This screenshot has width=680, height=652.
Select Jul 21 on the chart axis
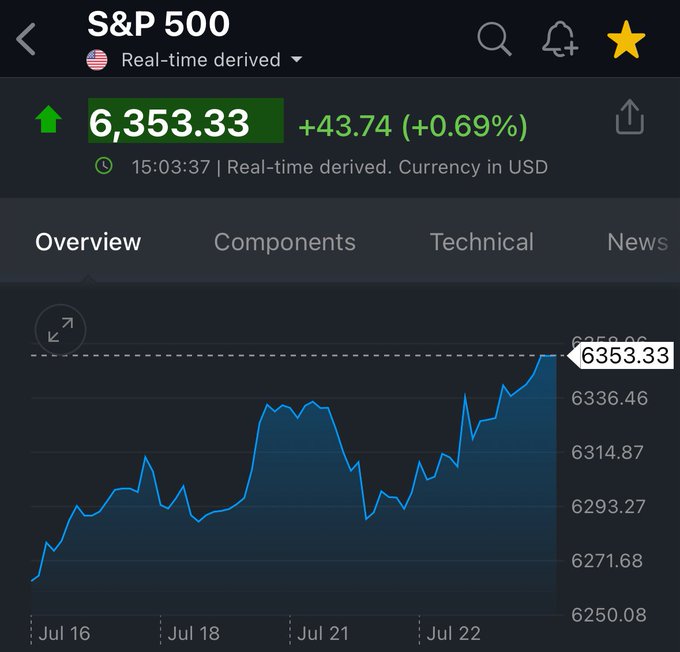(323, 633)
